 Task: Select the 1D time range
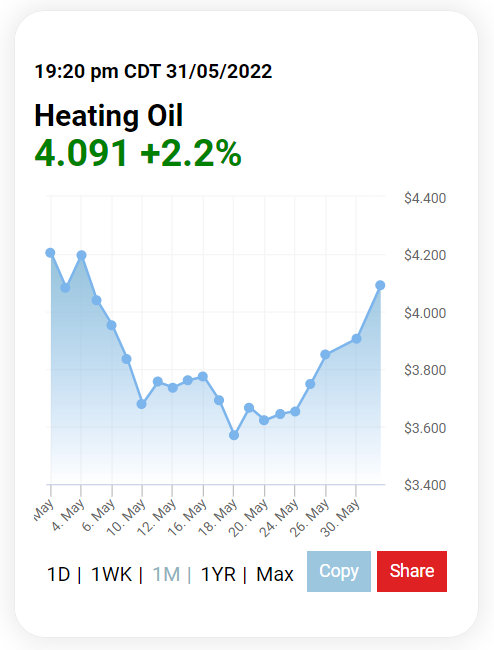click(59, 574)
